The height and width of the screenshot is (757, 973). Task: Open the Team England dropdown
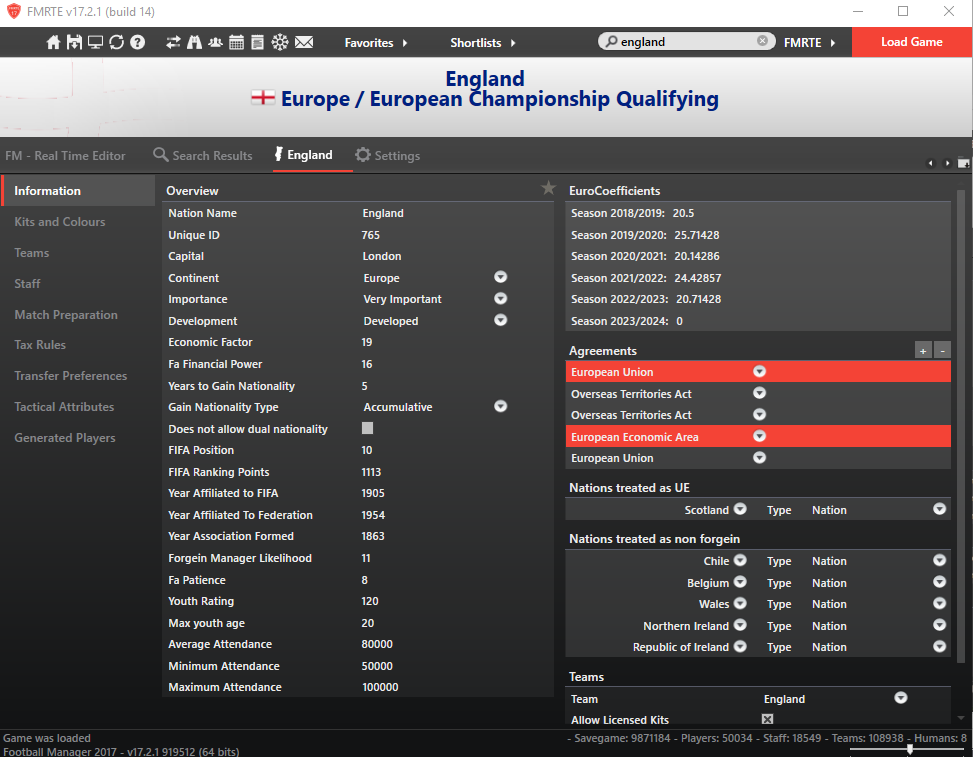(x=901, y=698)
